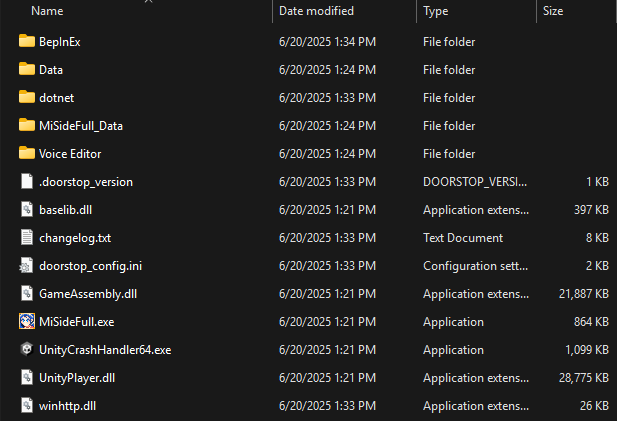This screenshot has height=421, width=617.
Task: Click the BepInEx folder icon
Action: point(27,42)
